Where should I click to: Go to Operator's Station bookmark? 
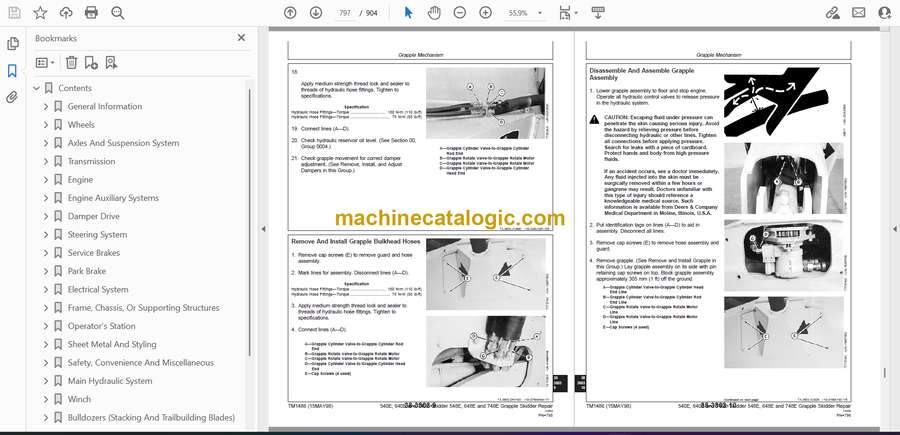tap(102, 326)
